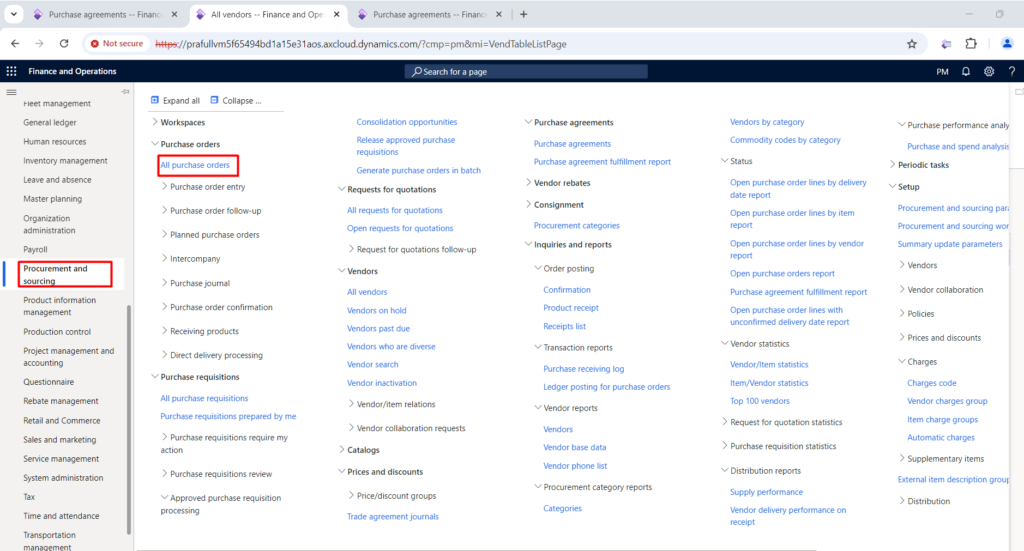Click the Not secure site info badge
1024x551 pixels.
tap(117, 44)
